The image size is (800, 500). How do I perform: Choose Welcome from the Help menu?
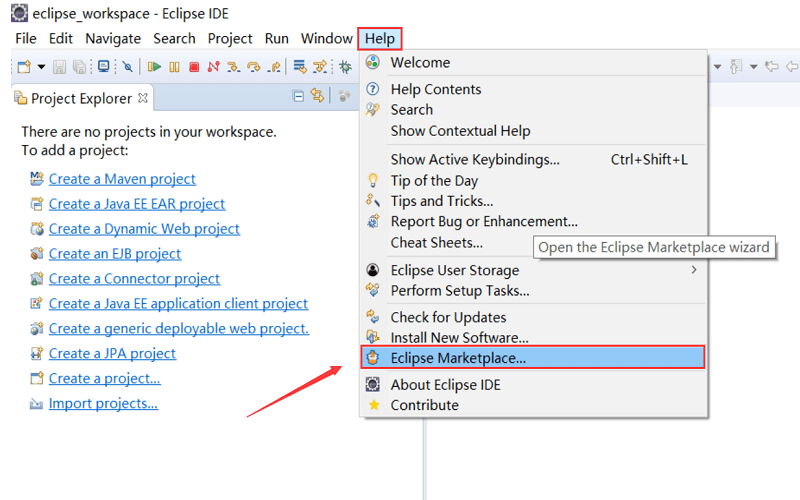533,62
